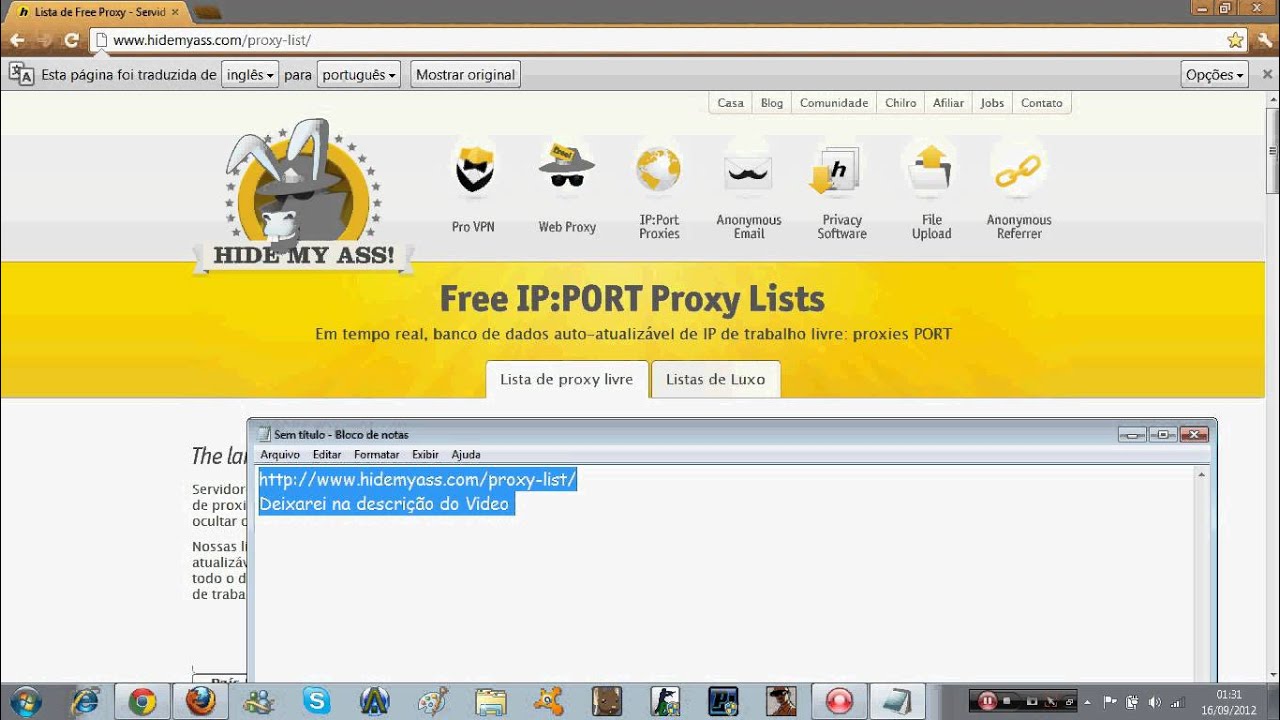Reload the page in Chrome
Screen dimensions: 1280x720
click(x=71, y=40)
